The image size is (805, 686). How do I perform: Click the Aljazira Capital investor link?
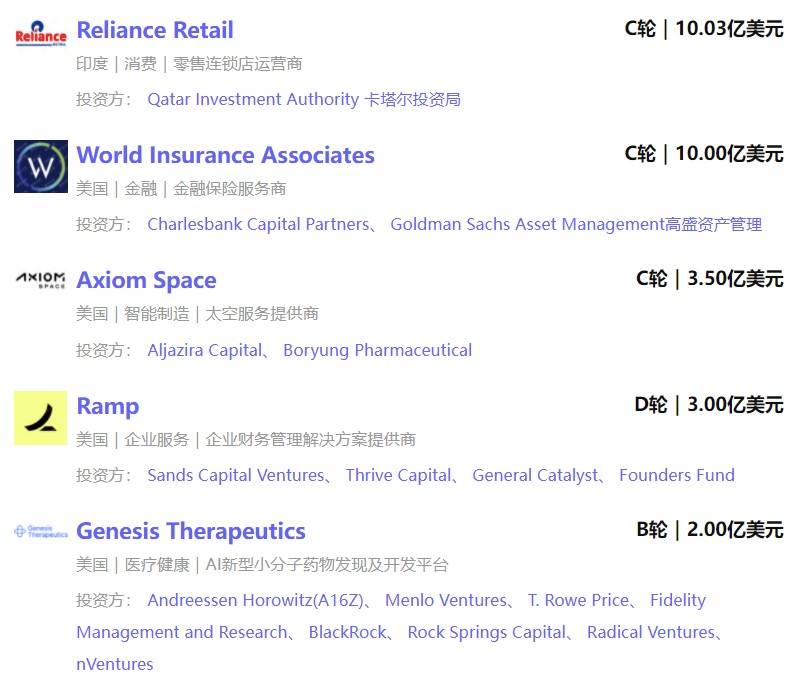[x=204, y=350]
